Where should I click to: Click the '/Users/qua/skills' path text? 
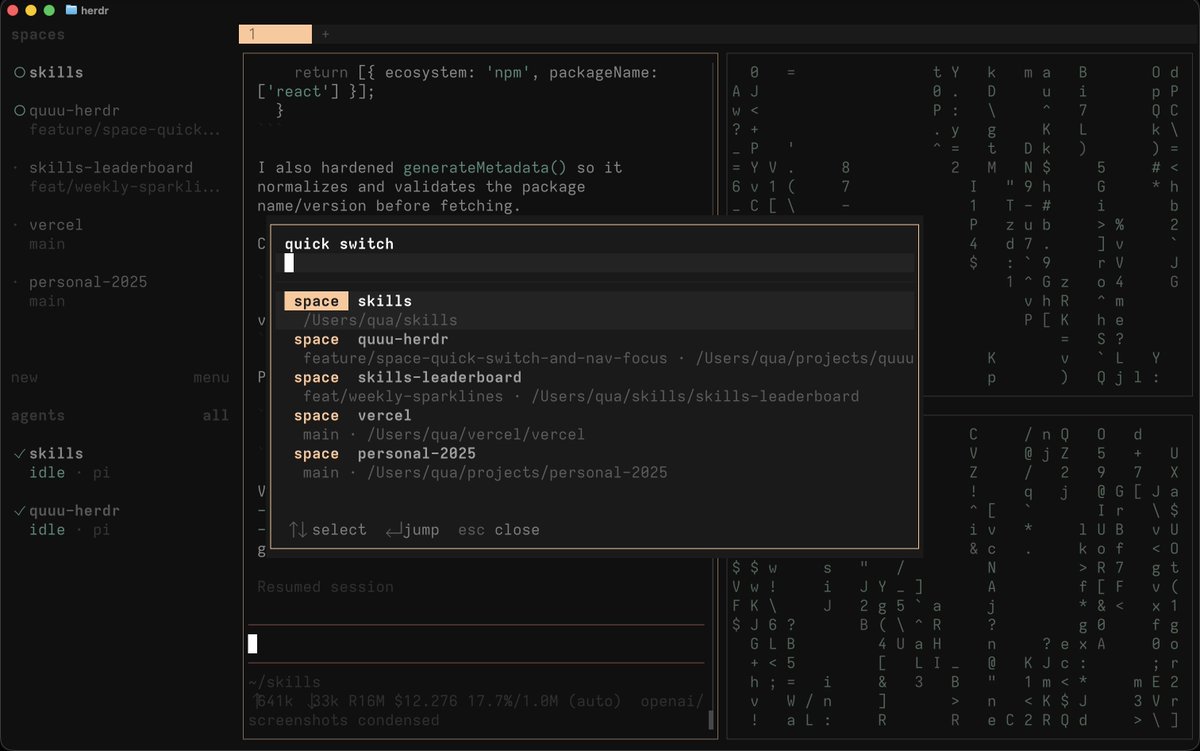[x=380, y=320]
